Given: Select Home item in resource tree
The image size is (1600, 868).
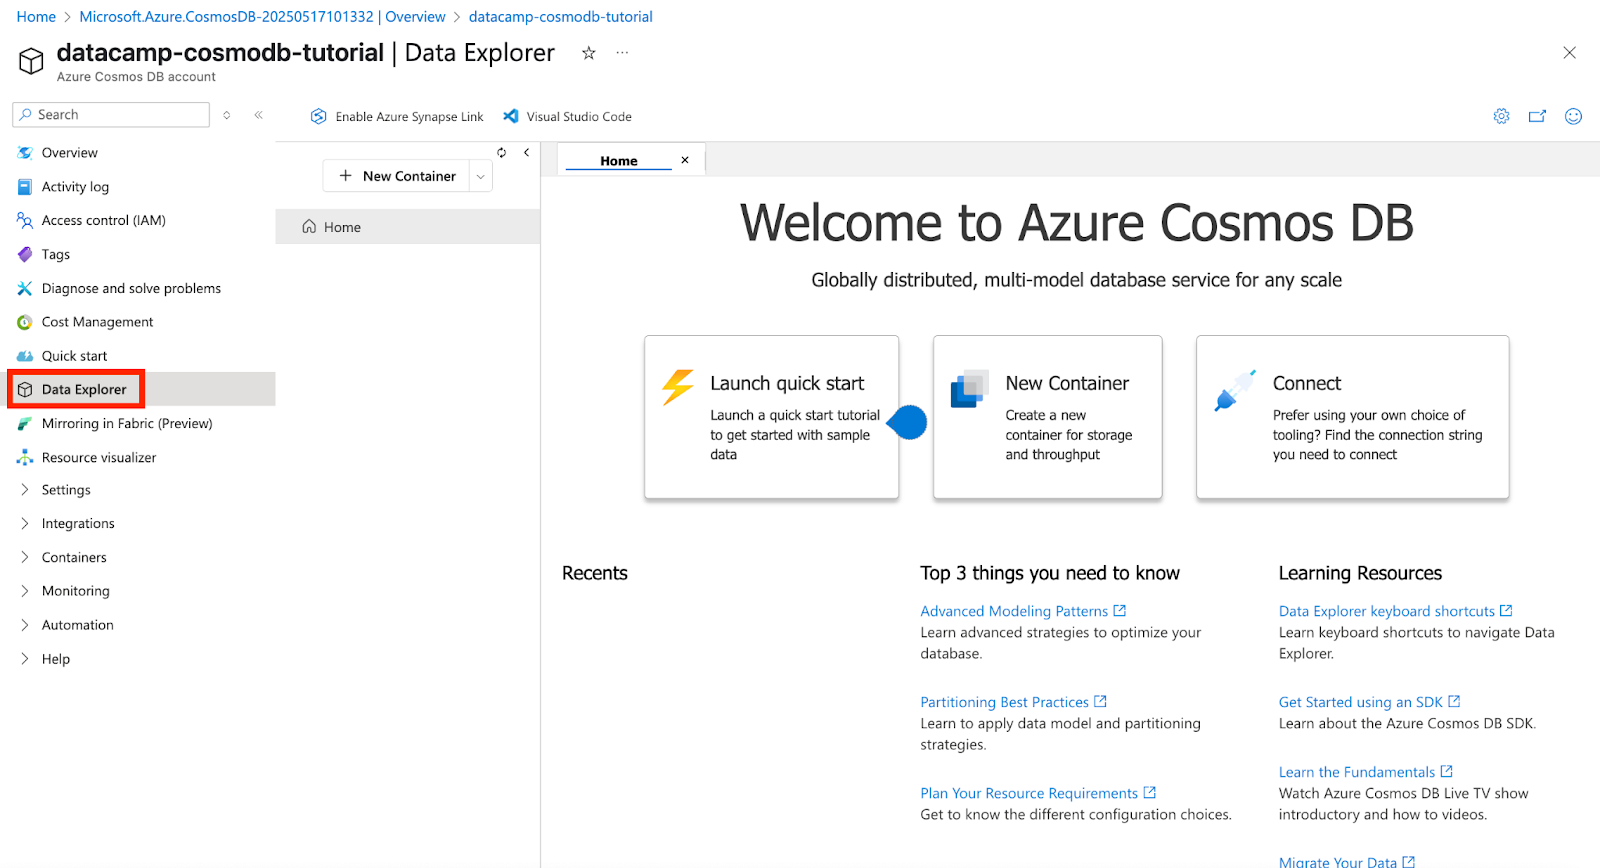Looking at the screenshot, I should 408,227.
